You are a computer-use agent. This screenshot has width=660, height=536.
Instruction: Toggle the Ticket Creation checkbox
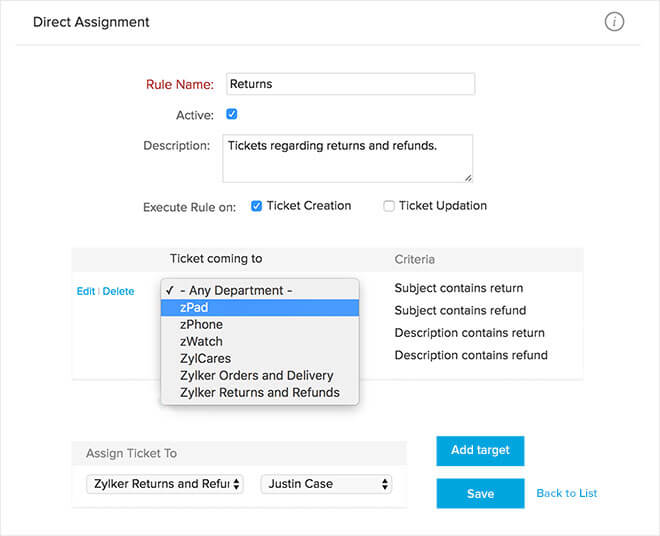coord(256,206)
